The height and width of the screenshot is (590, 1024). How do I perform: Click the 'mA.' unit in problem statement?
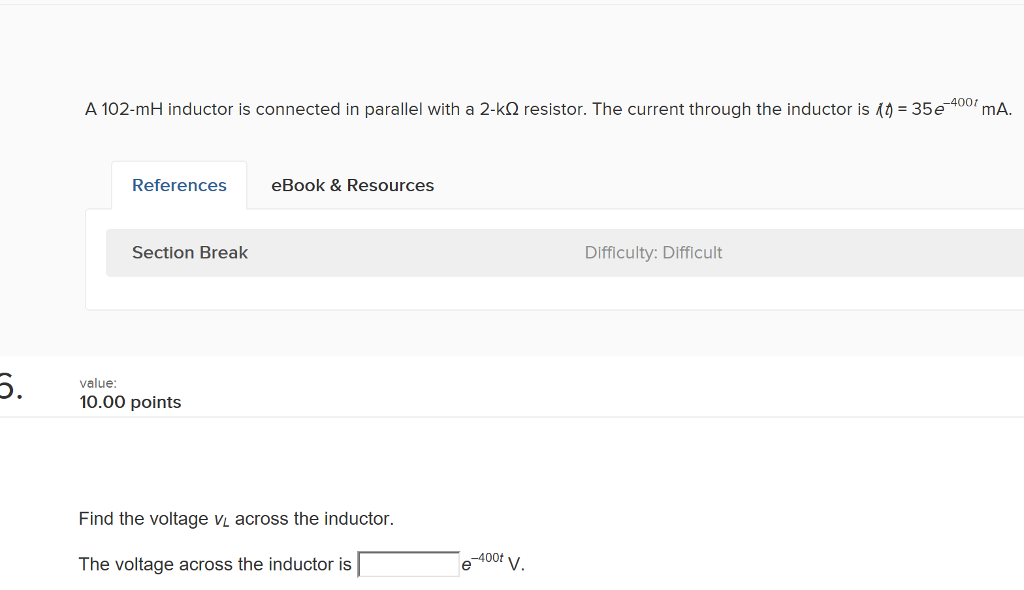tap(997, 109)
